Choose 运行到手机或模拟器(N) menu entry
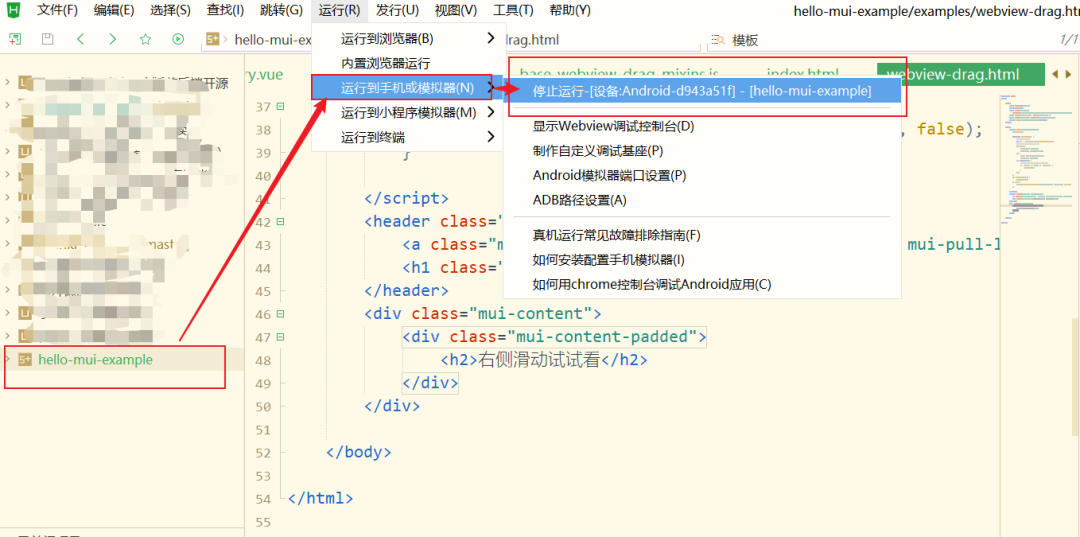The height and width of the screenshot is (537, 1080). (407, 87)
